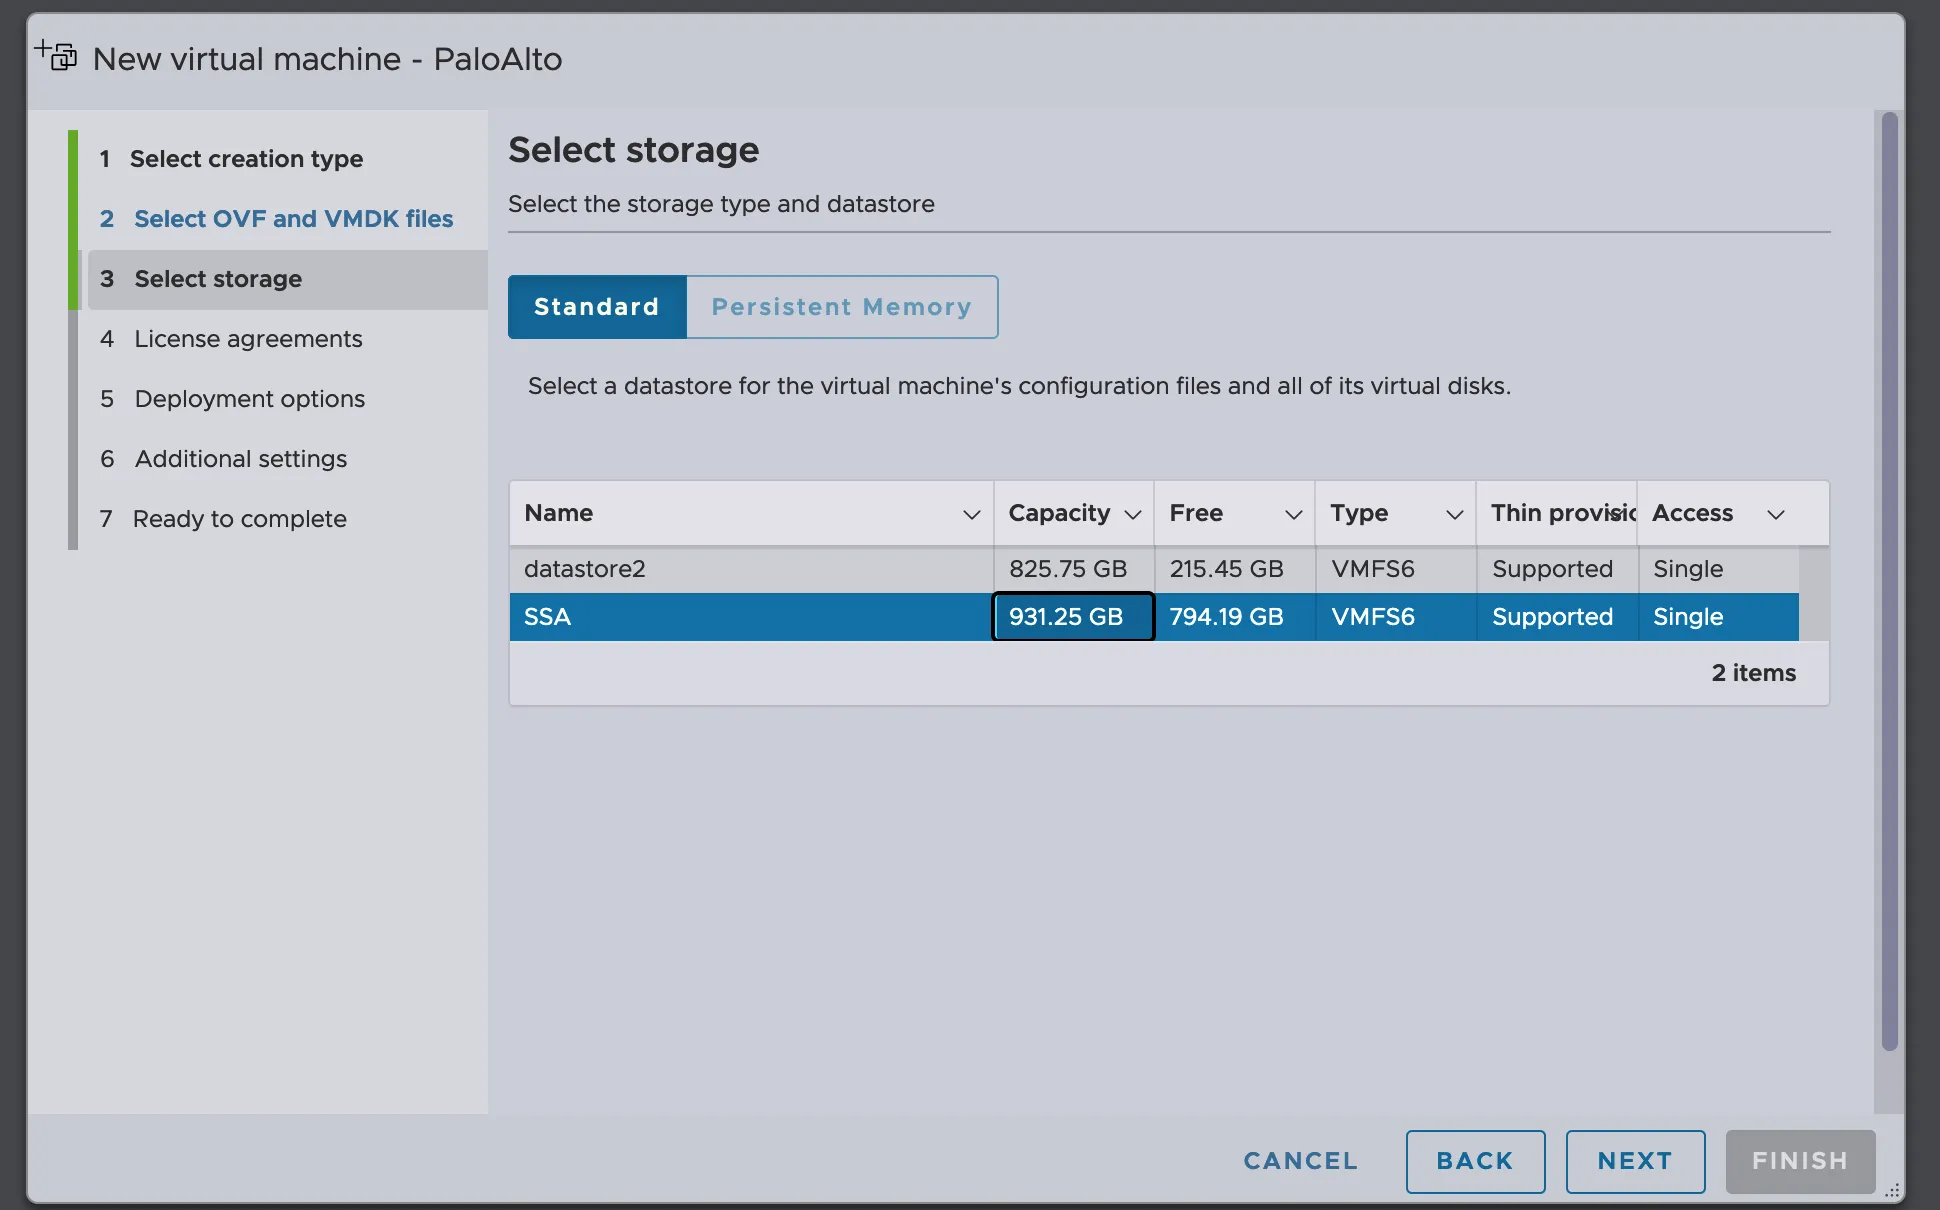Select the Standard storage tab

point(597,307)
